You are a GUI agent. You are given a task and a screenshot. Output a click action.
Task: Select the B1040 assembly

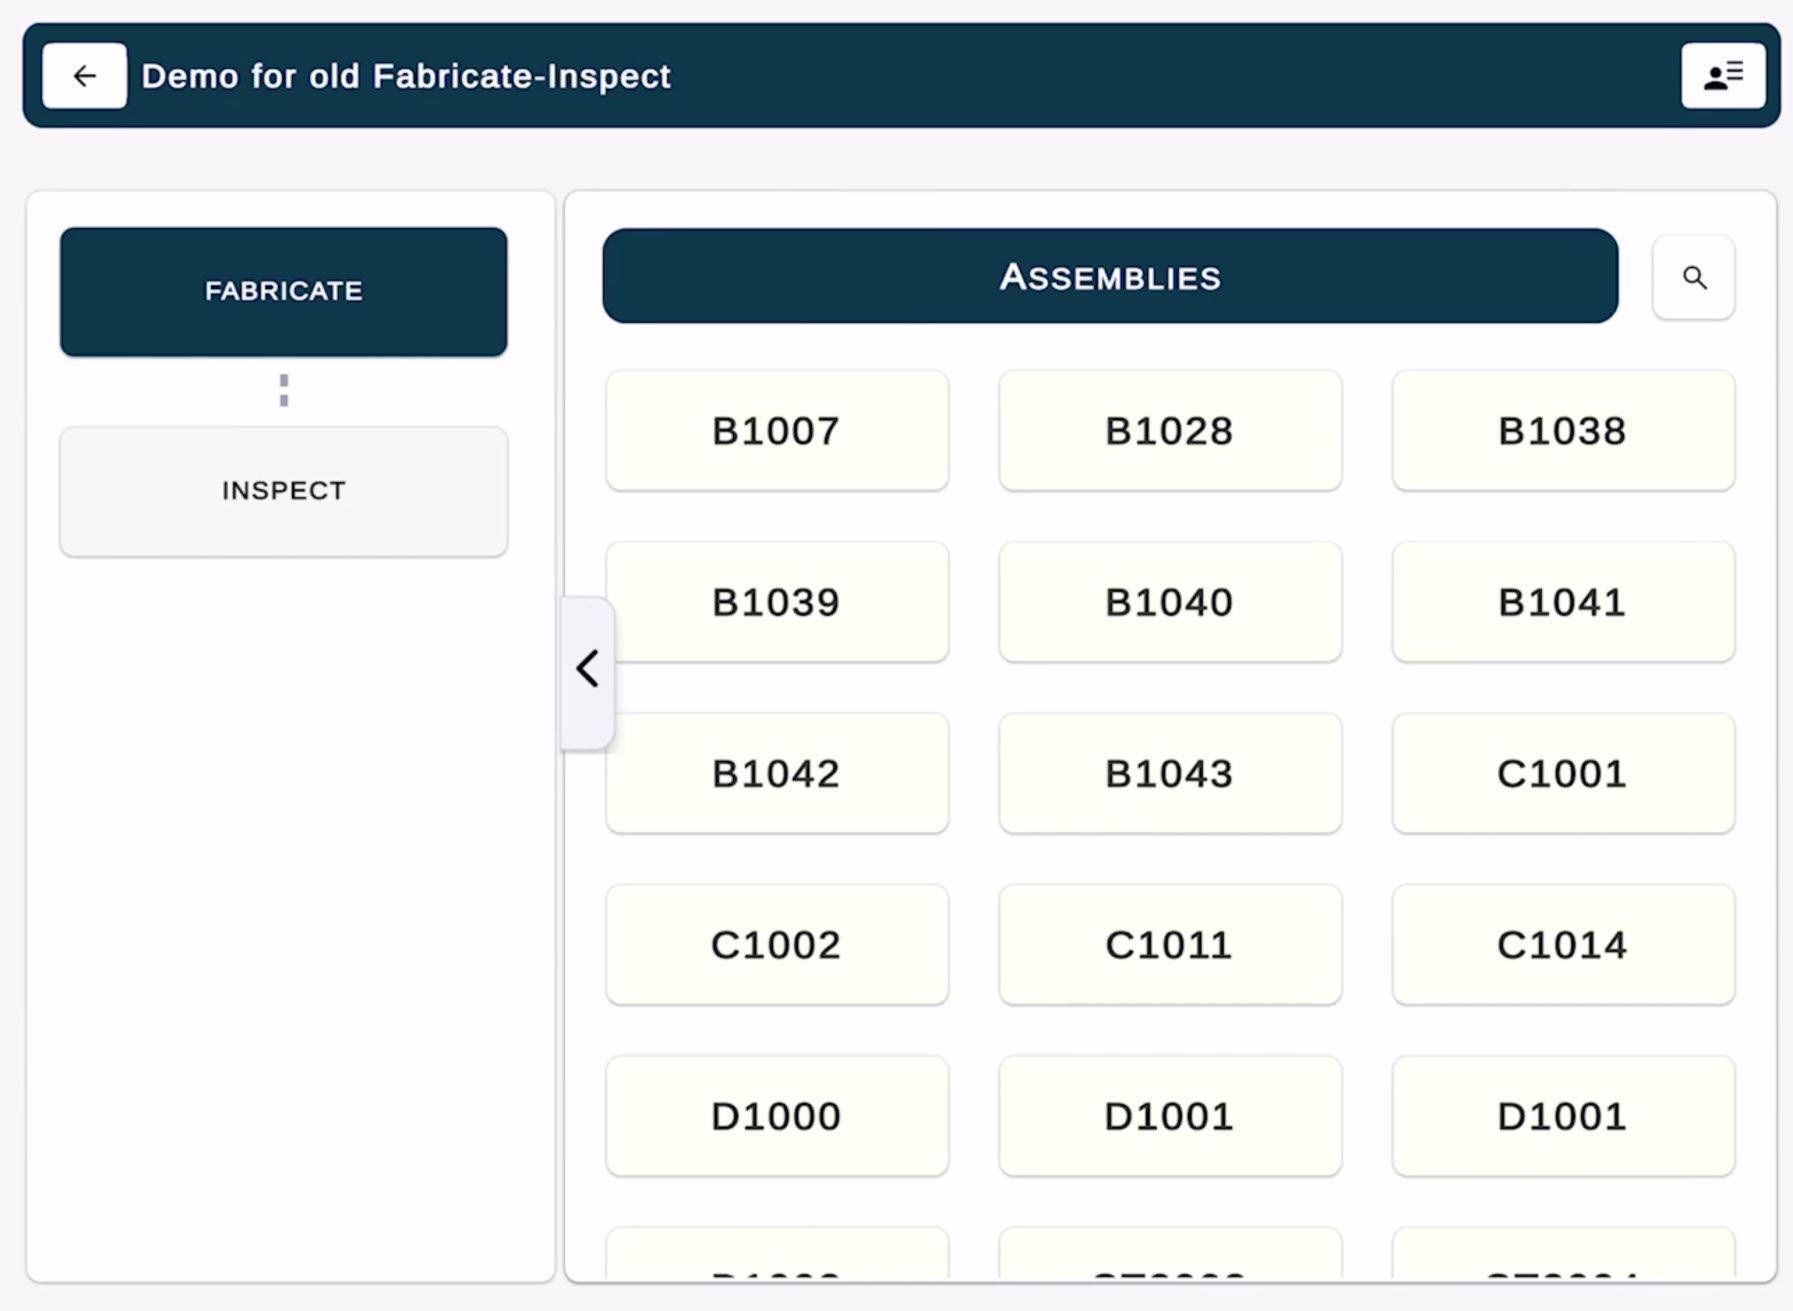1169,602
